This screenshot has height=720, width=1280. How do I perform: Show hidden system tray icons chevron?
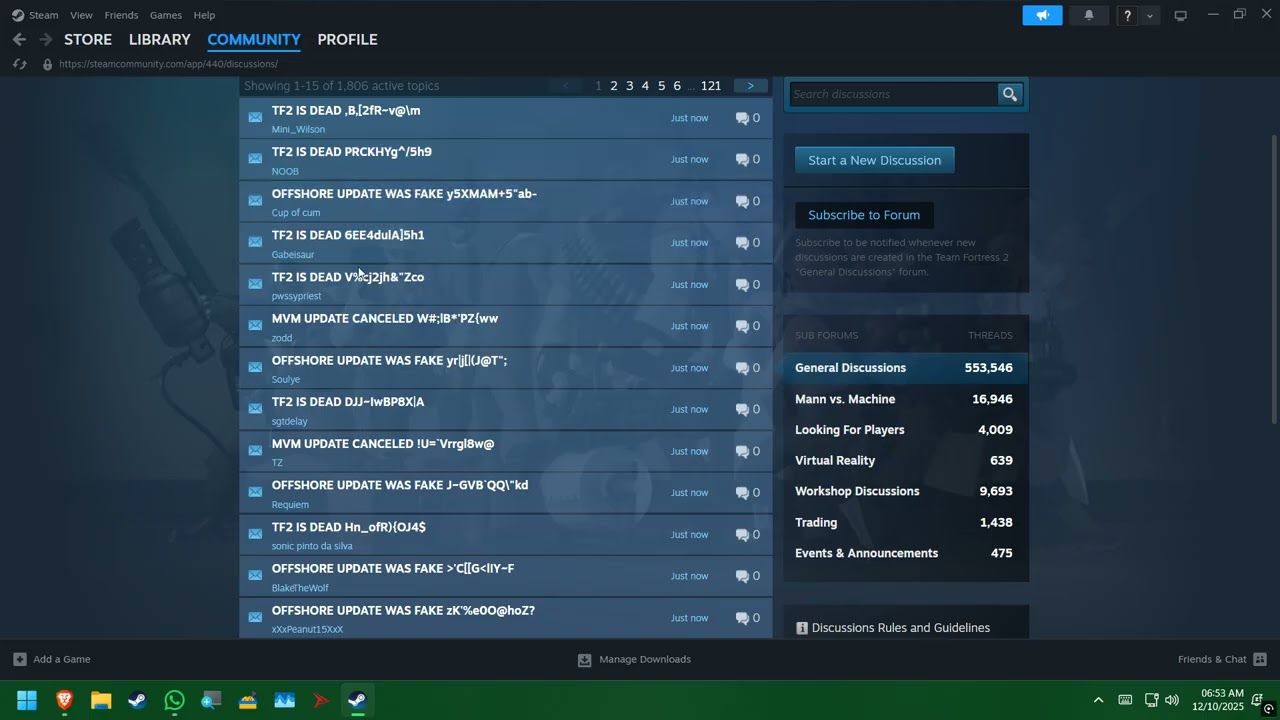(1098, 700)
